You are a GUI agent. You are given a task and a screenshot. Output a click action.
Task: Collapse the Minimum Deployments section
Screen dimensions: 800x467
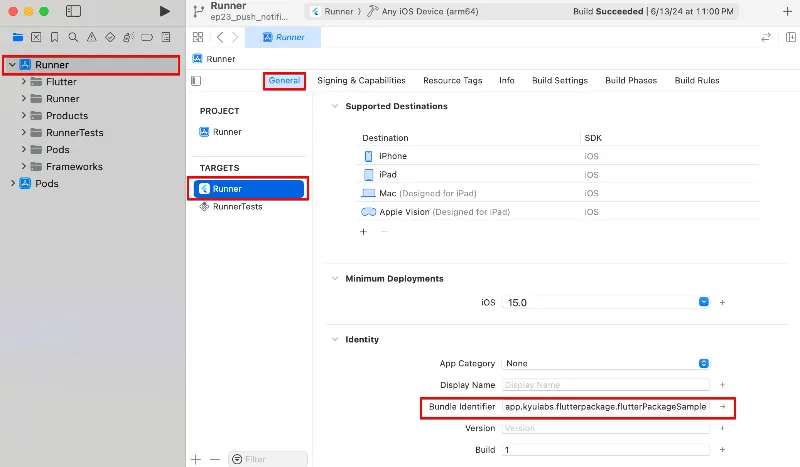click(x=335, y=279)
